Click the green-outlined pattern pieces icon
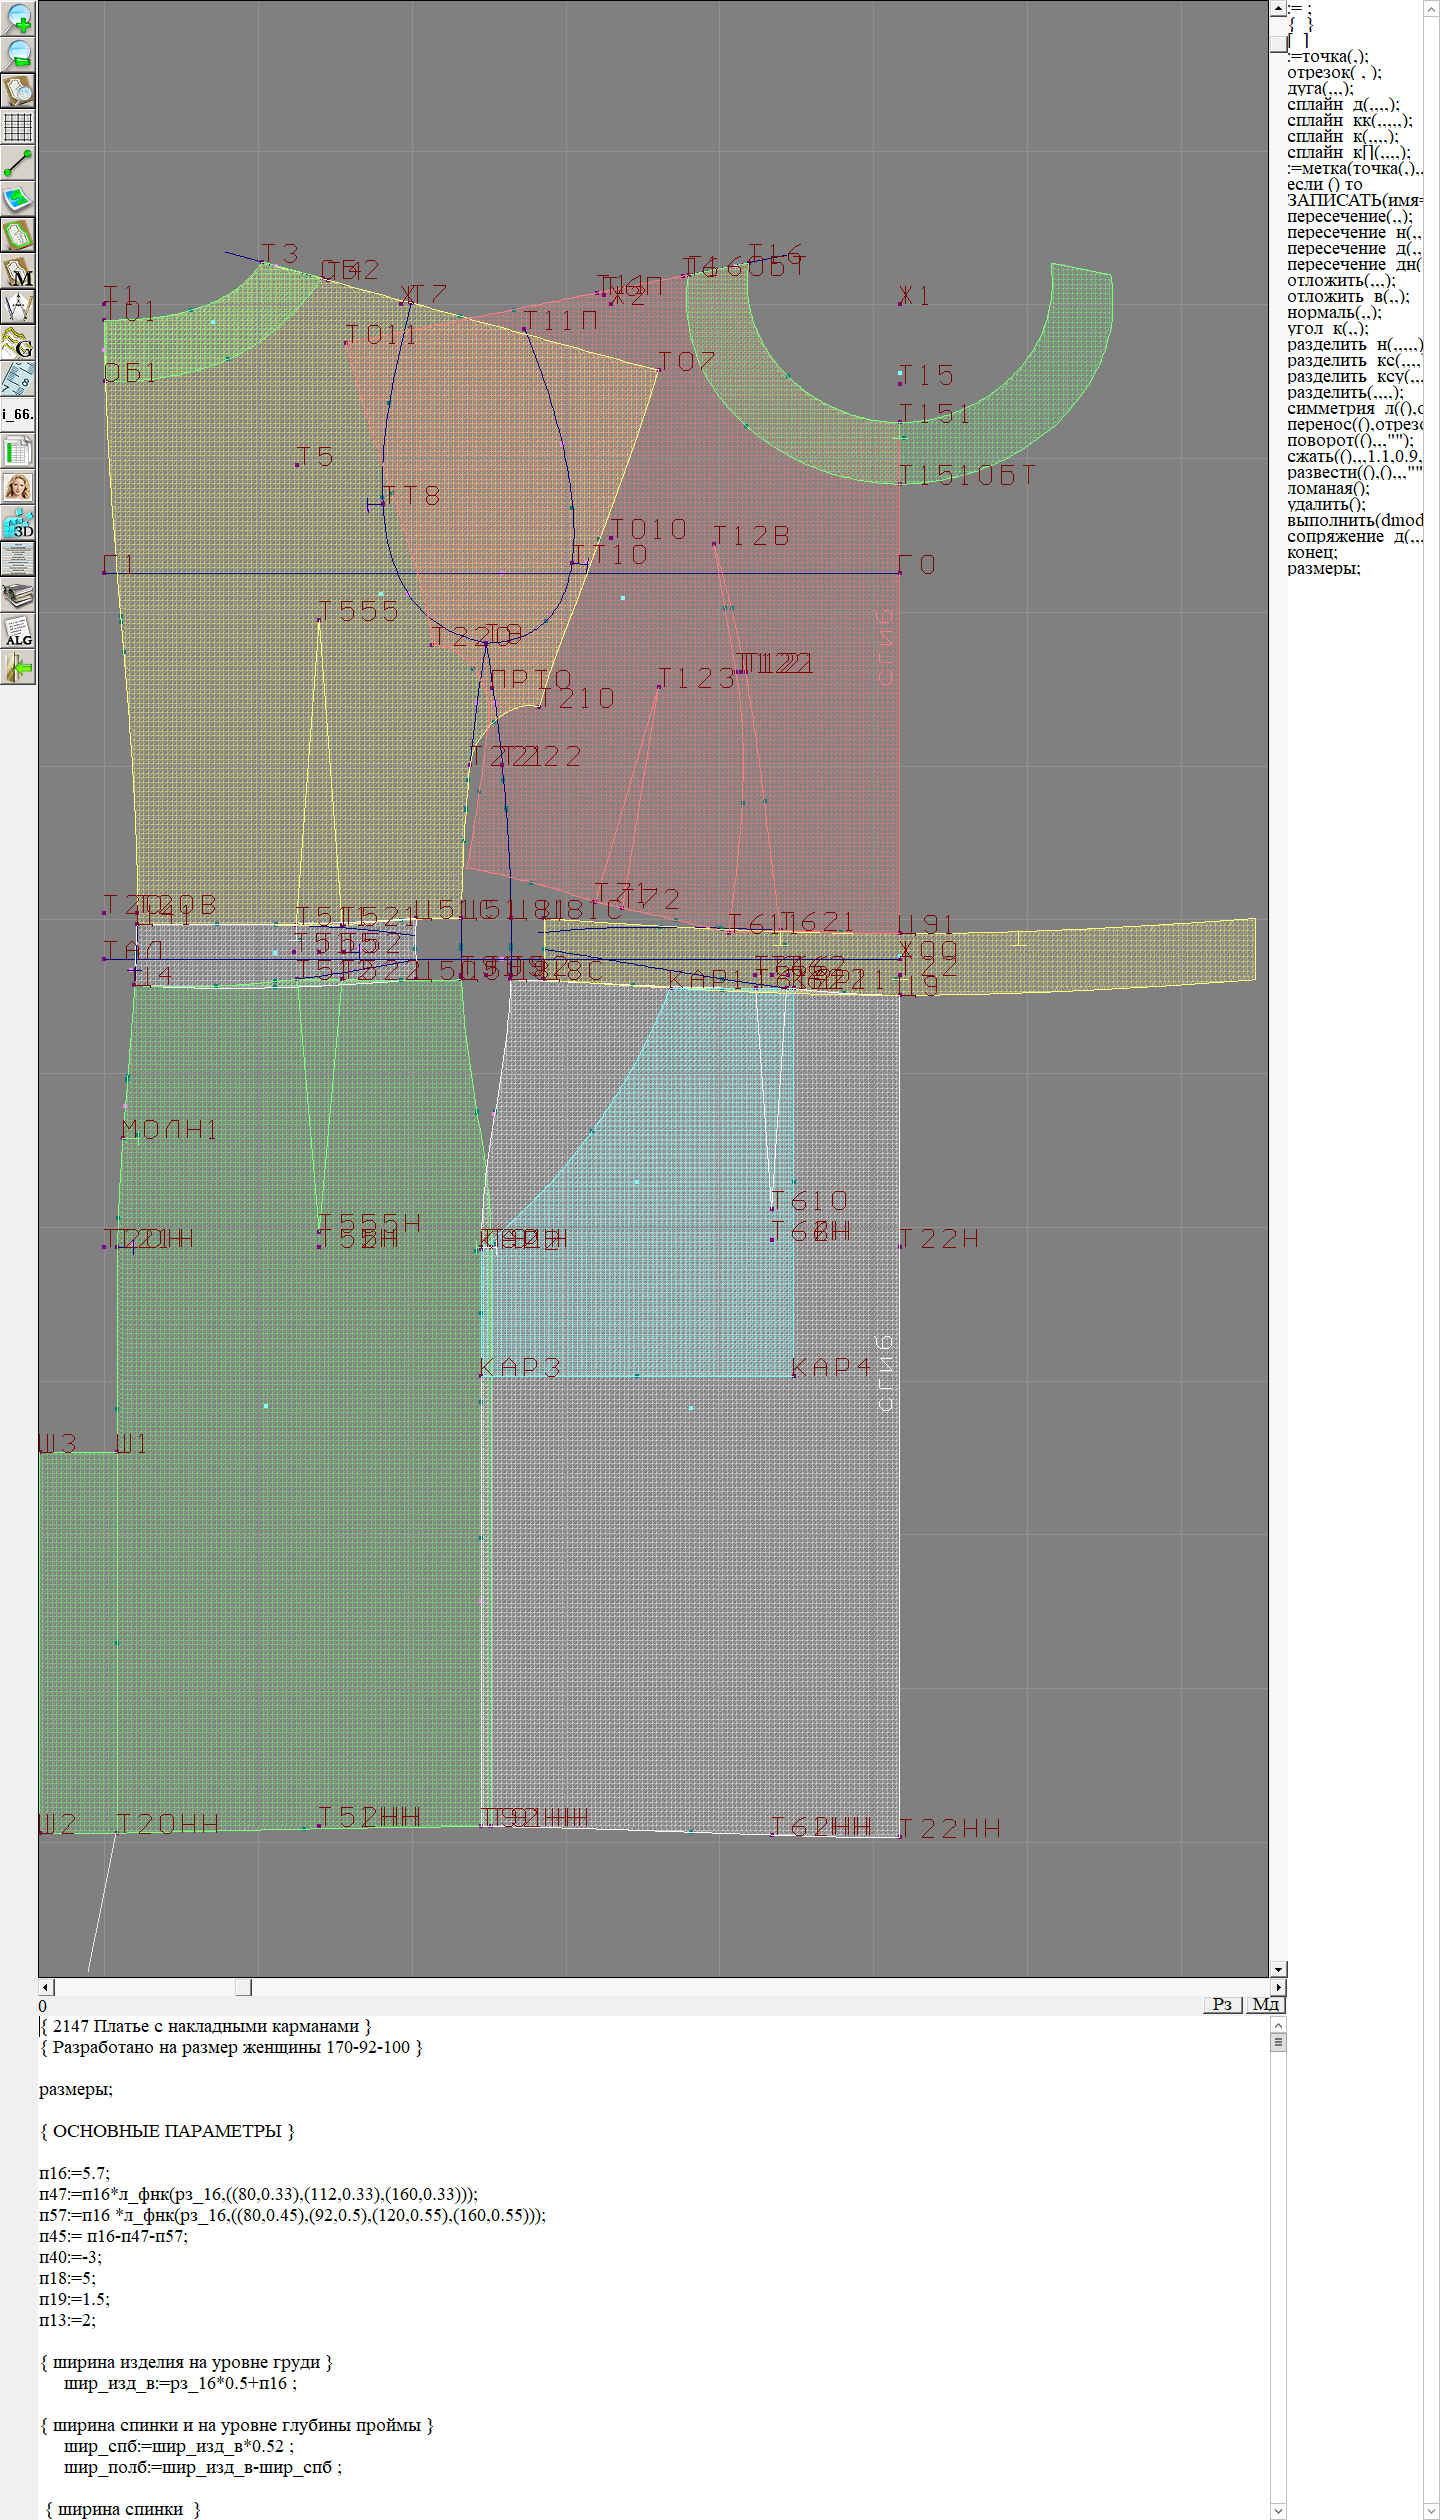The width and height of the screenshot is (1440, 2520). pyautogui.click(x=18, y=236)
